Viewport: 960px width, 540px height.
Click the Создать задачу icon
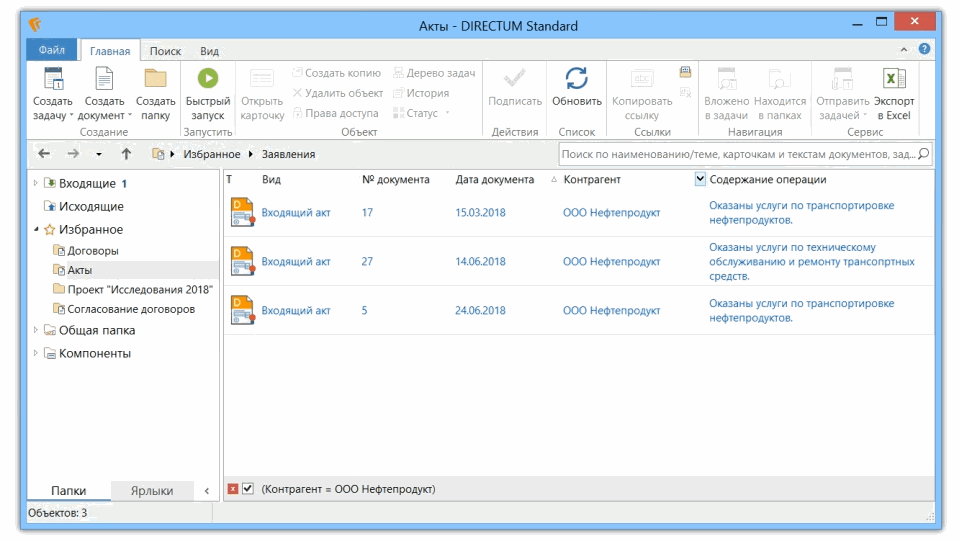53,80
